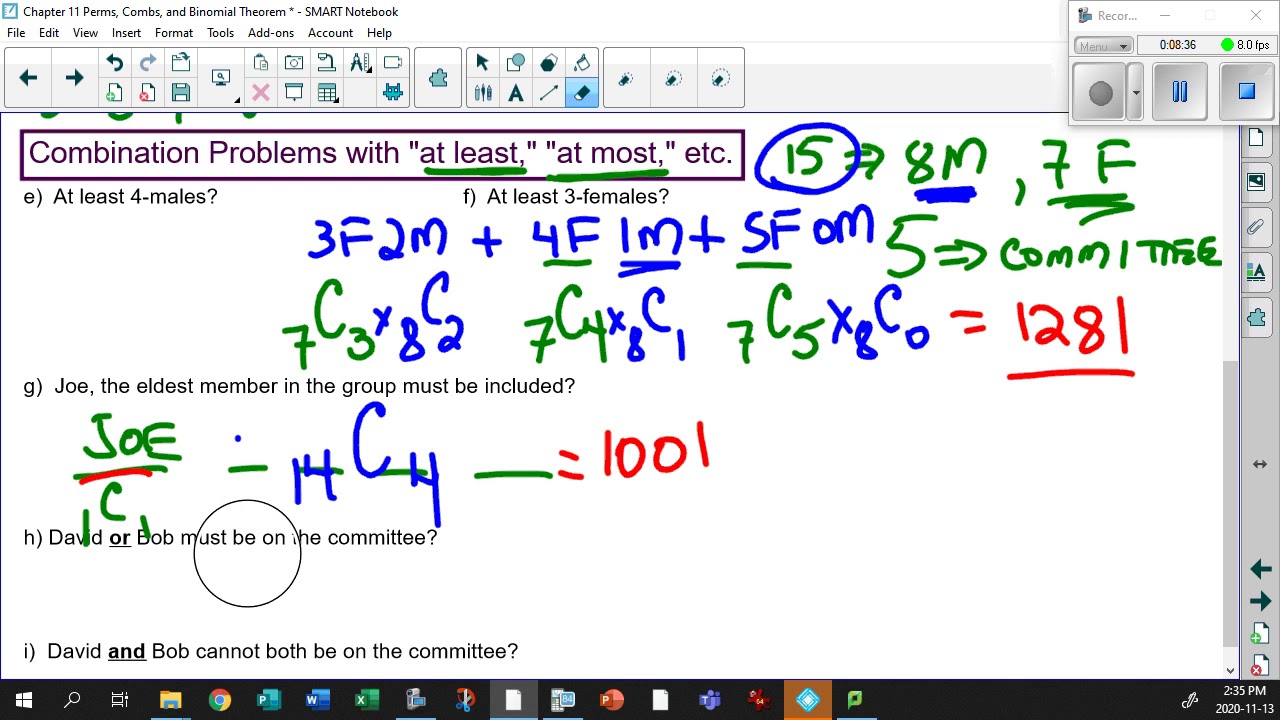Choose the small eraser size

coord(626,78)
